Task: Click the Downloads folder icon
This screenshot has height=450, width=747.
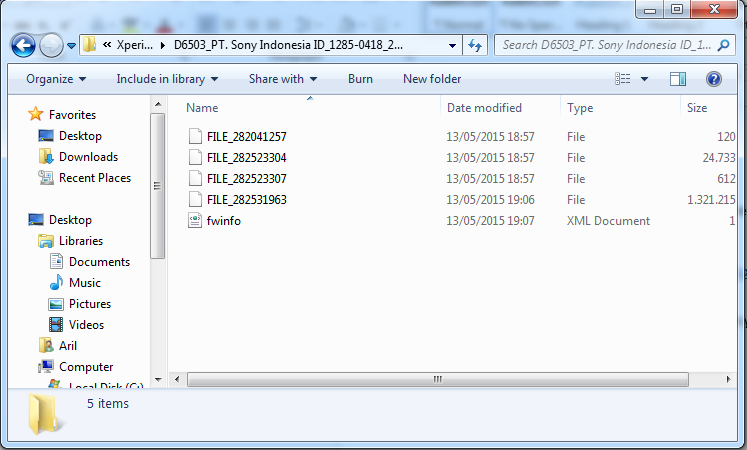Action: (46, 156)
